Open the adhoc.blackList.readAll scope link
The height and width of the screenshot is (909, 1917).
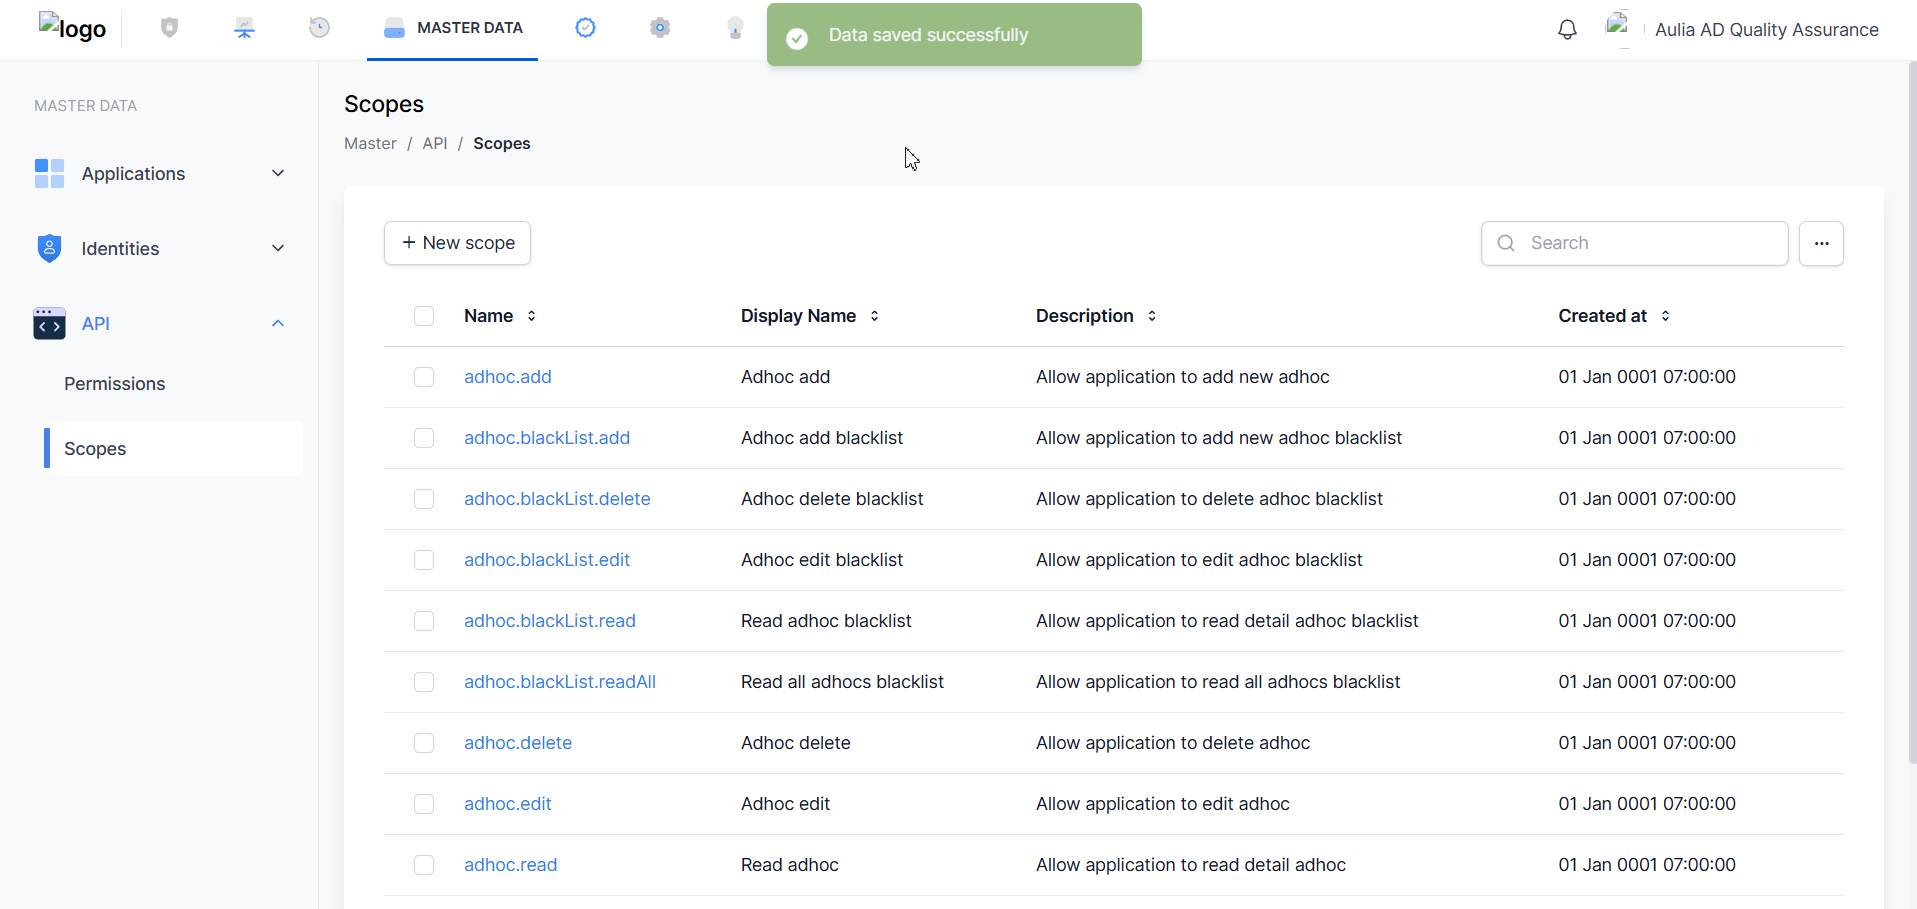(560, 682)
